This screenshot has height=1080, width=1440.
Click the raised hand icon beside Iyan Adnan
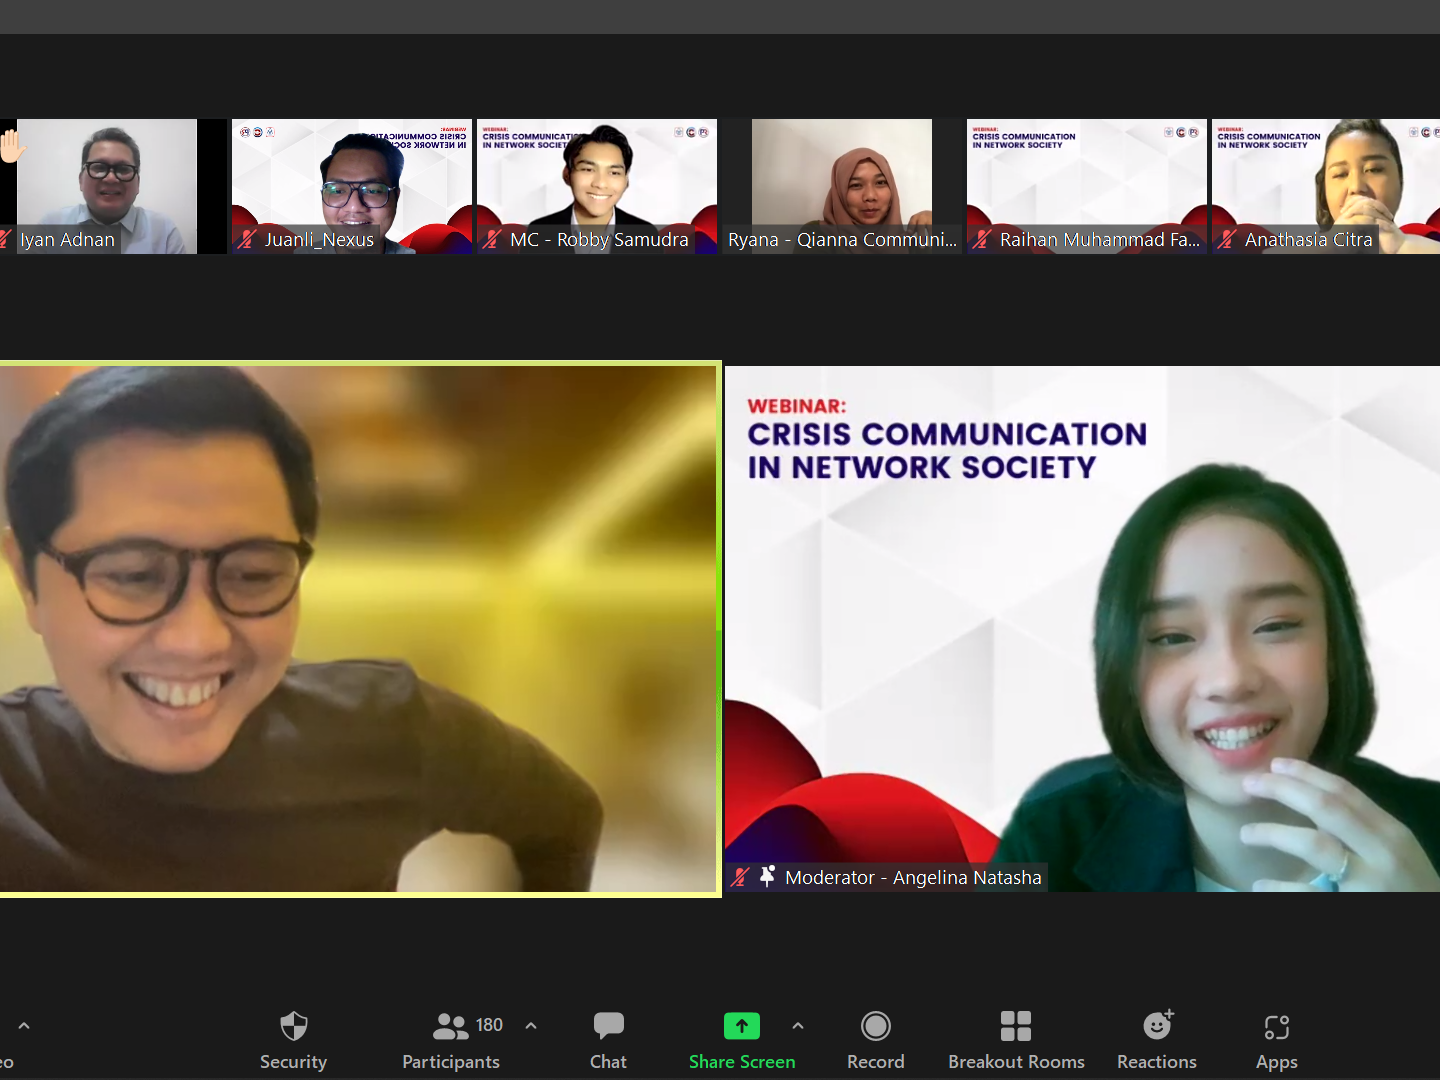[x=12, y=148]
